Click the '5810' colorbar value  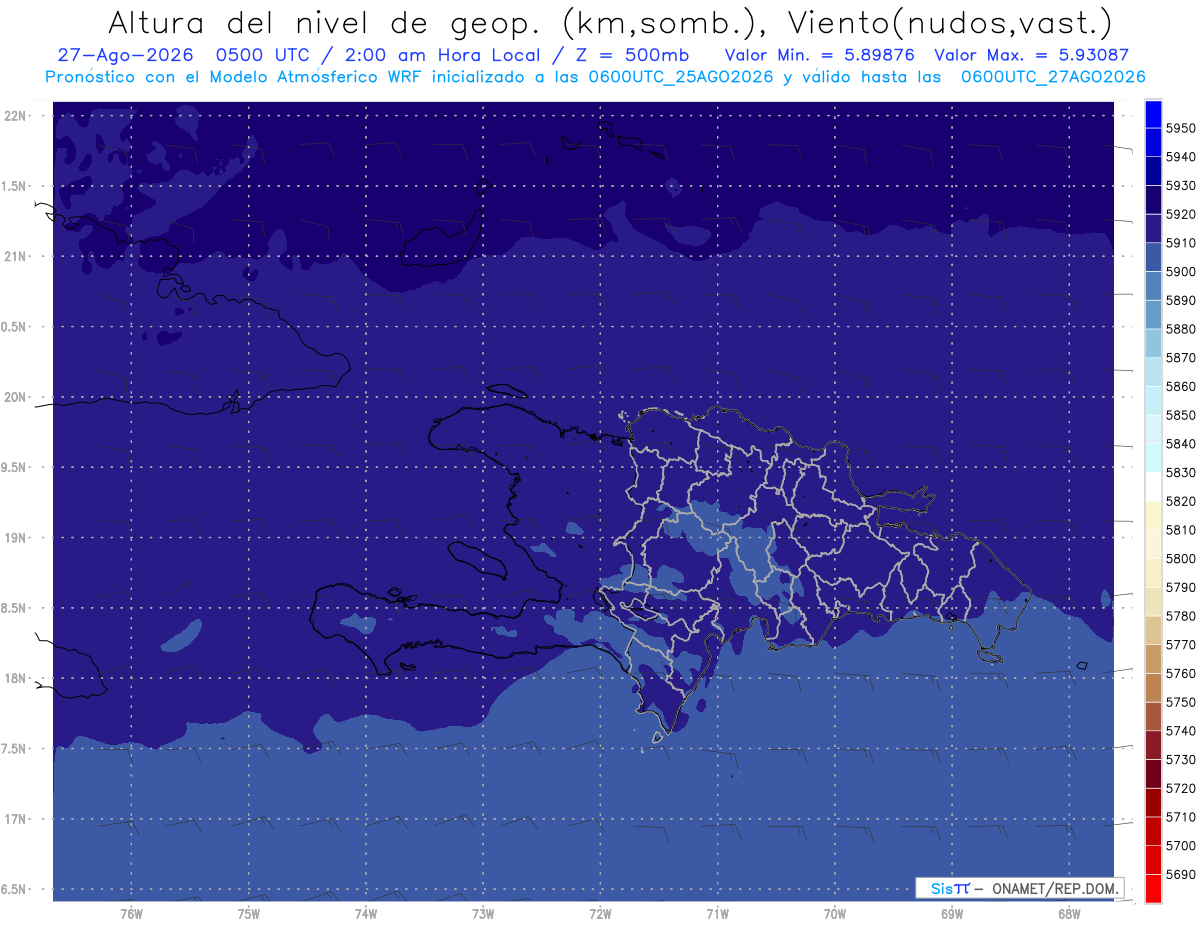coord(1180,530)
